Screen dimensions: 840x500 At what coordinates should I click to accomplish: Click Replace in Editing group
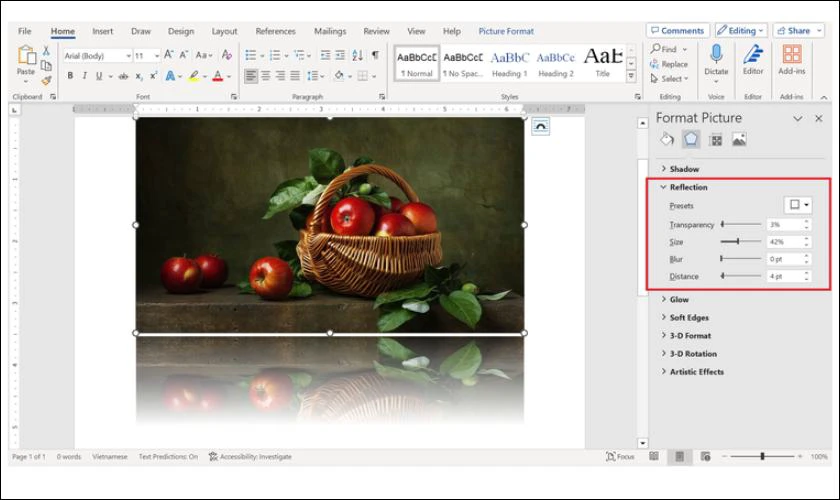coord(669,64)
